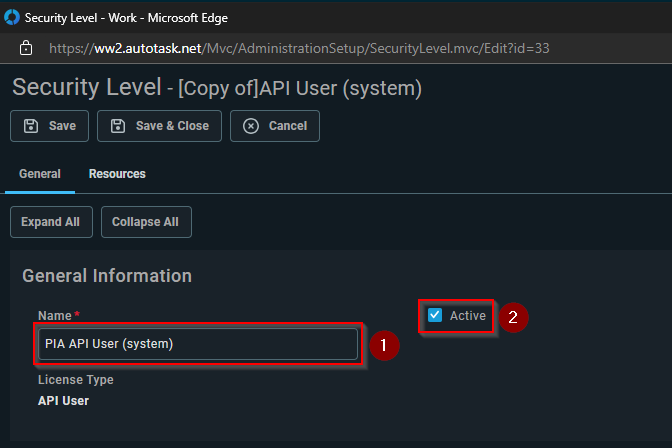
Task: Click the 'Name' field label
Action: [55, 316]
